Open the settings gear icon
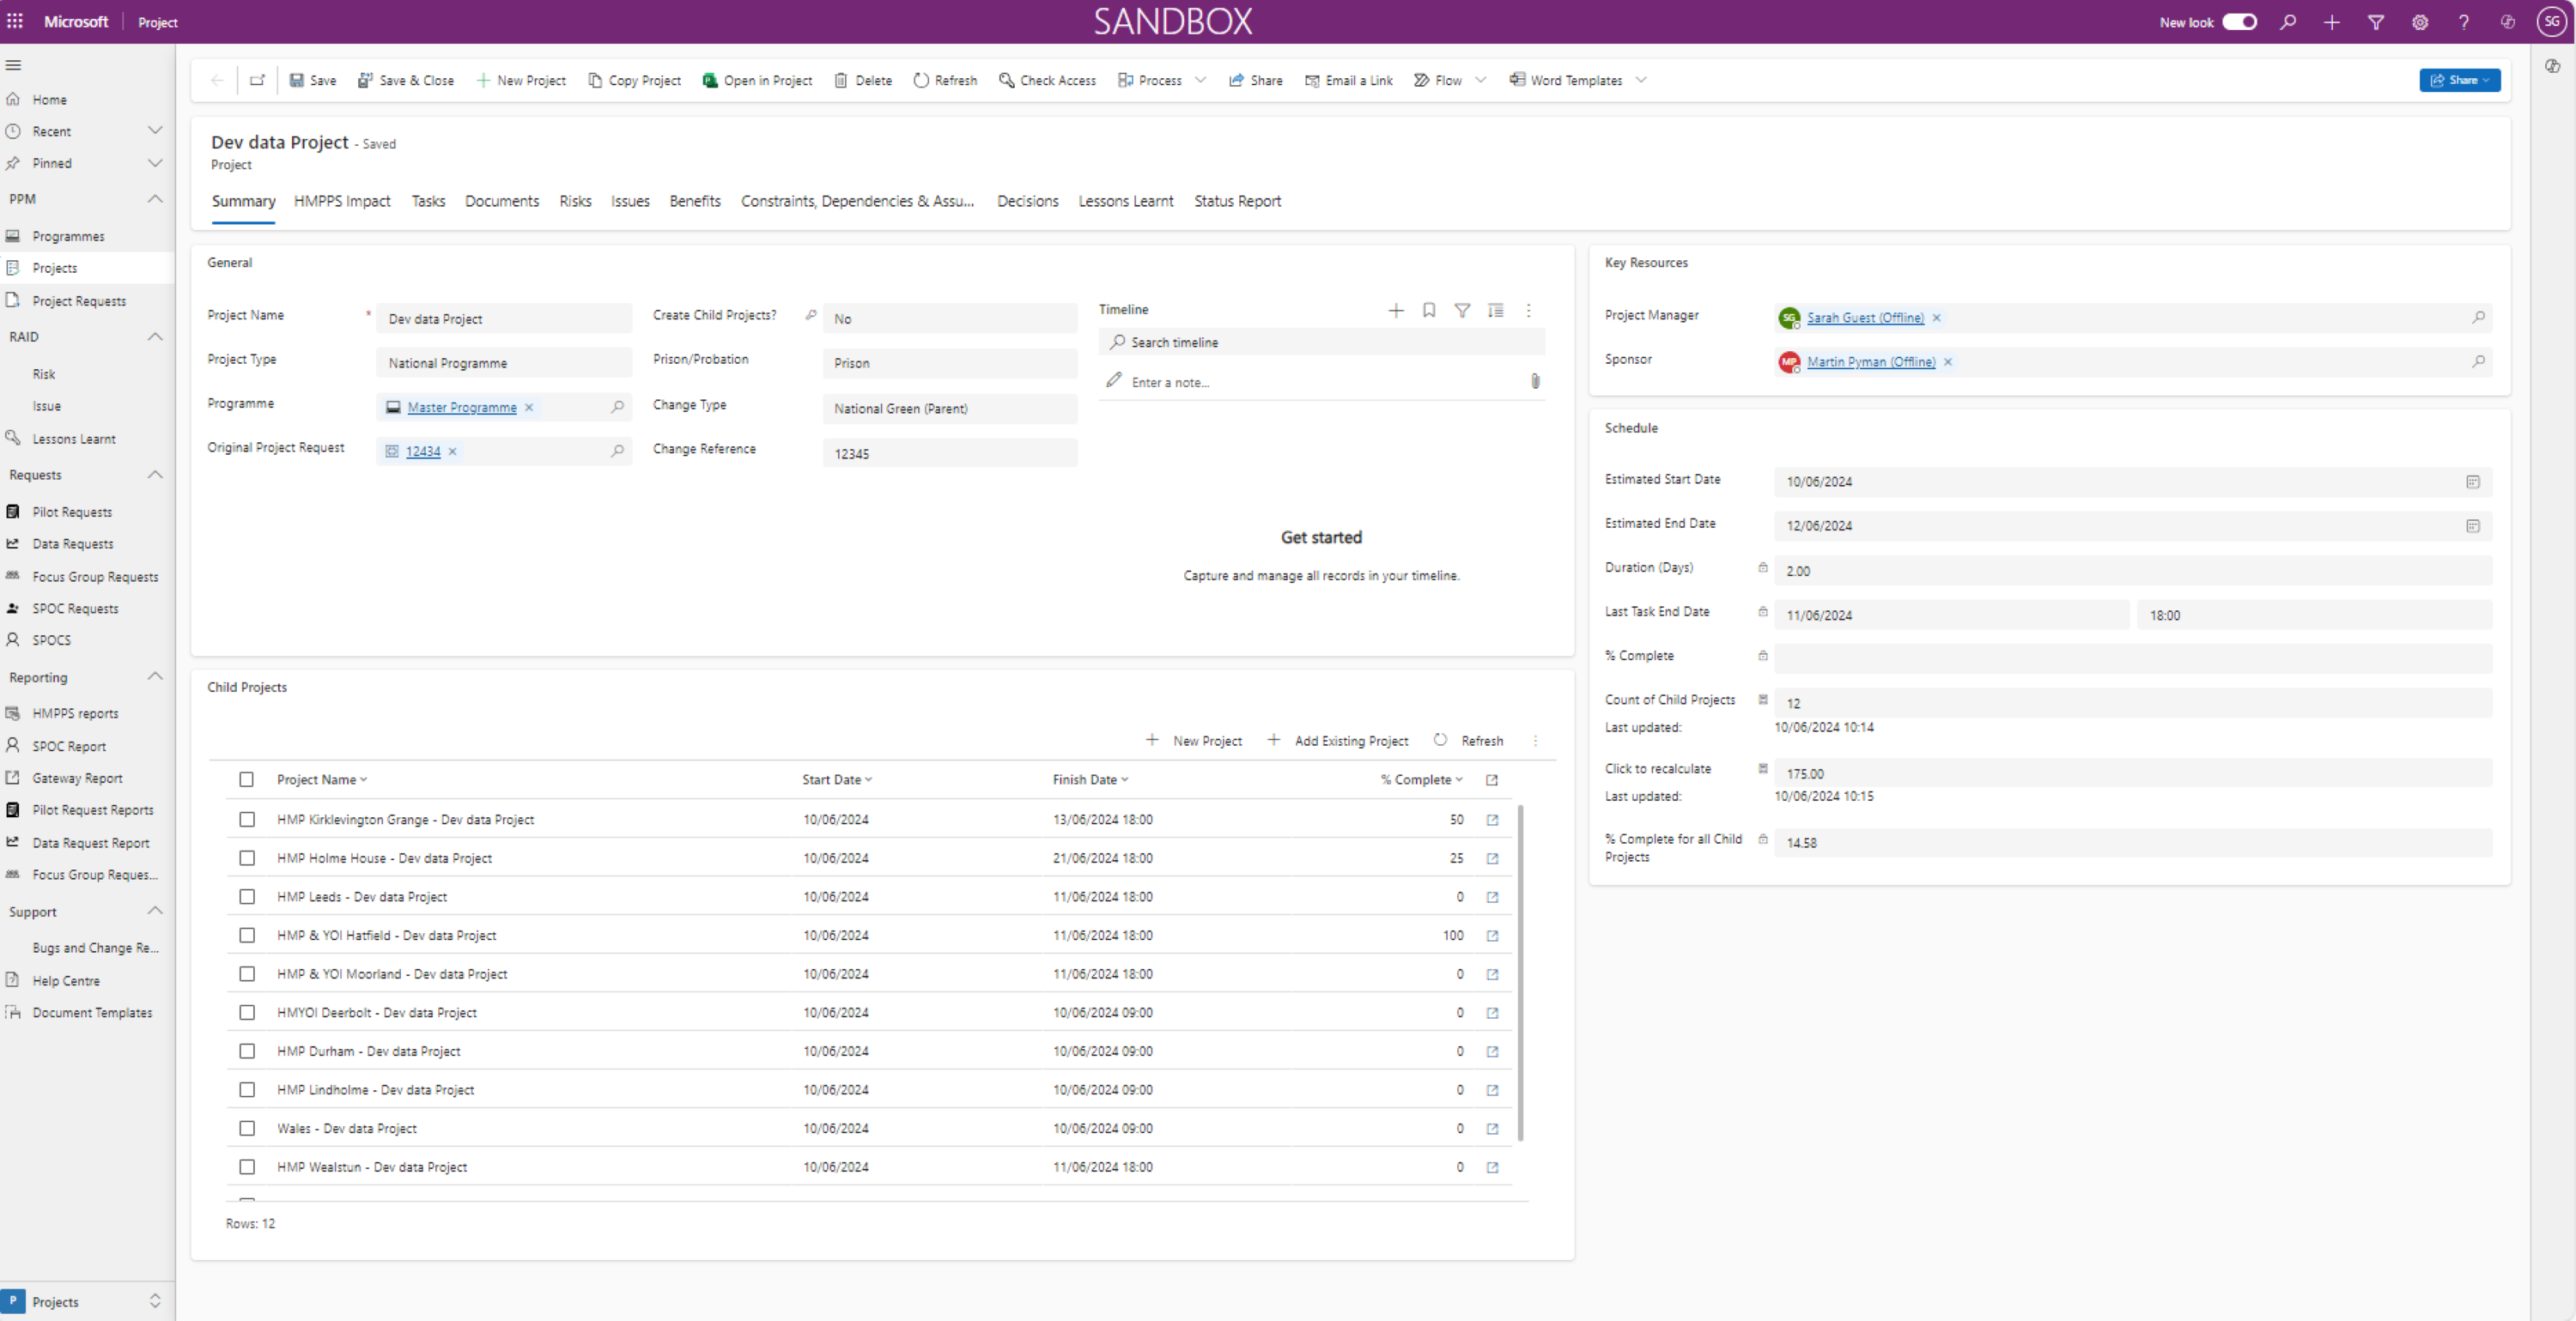 pyautogui.click(x=2420, y=22)
